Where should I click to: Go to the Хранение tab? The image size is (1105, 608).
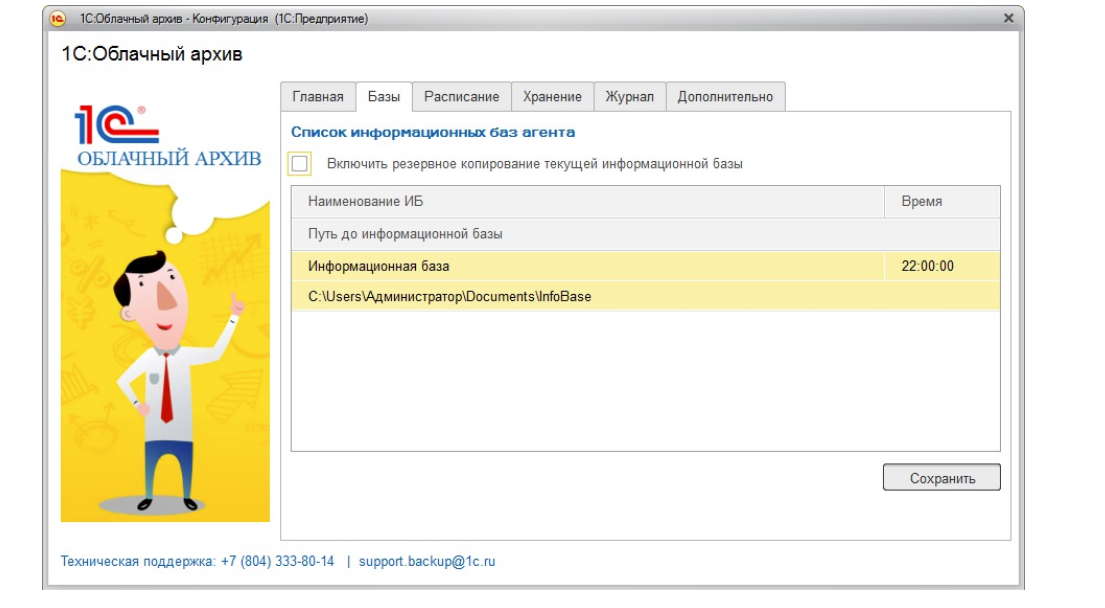[x=552, y=97]
